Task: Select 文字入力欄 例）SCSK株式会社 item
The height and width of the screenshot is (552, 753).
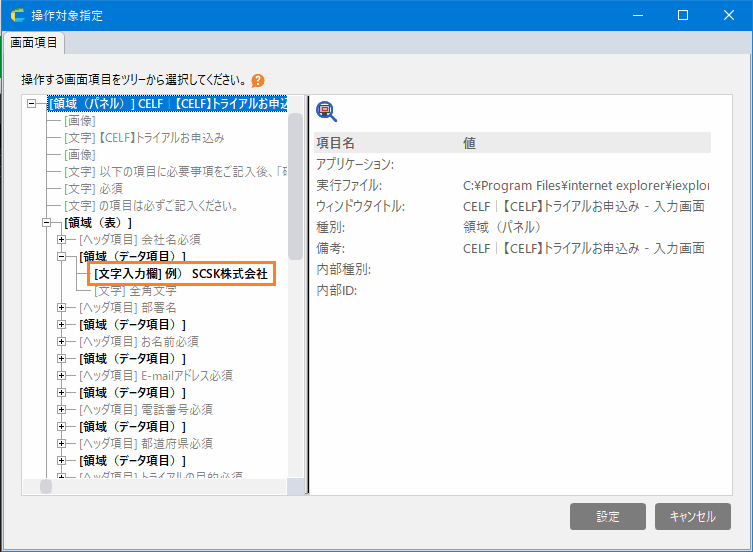Action: pos(180,273)
